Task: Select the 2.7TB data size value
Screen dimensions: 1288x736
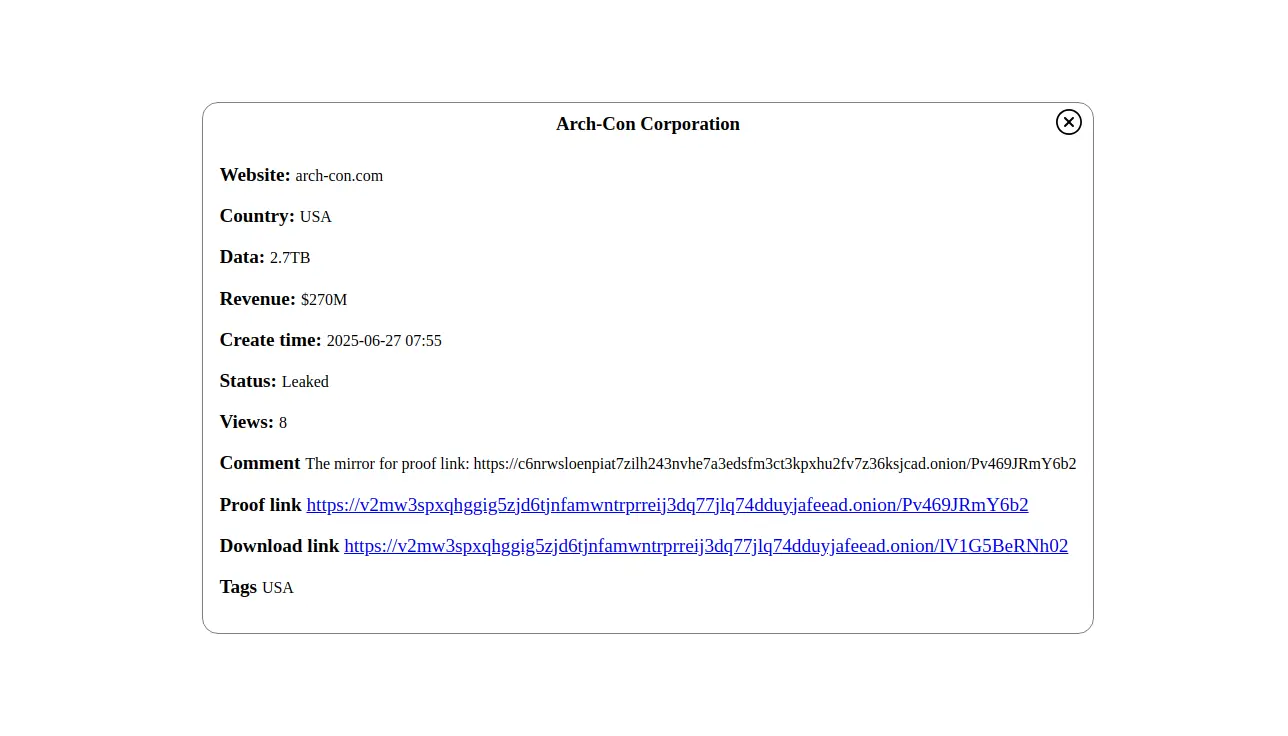Action: (290, 258)
